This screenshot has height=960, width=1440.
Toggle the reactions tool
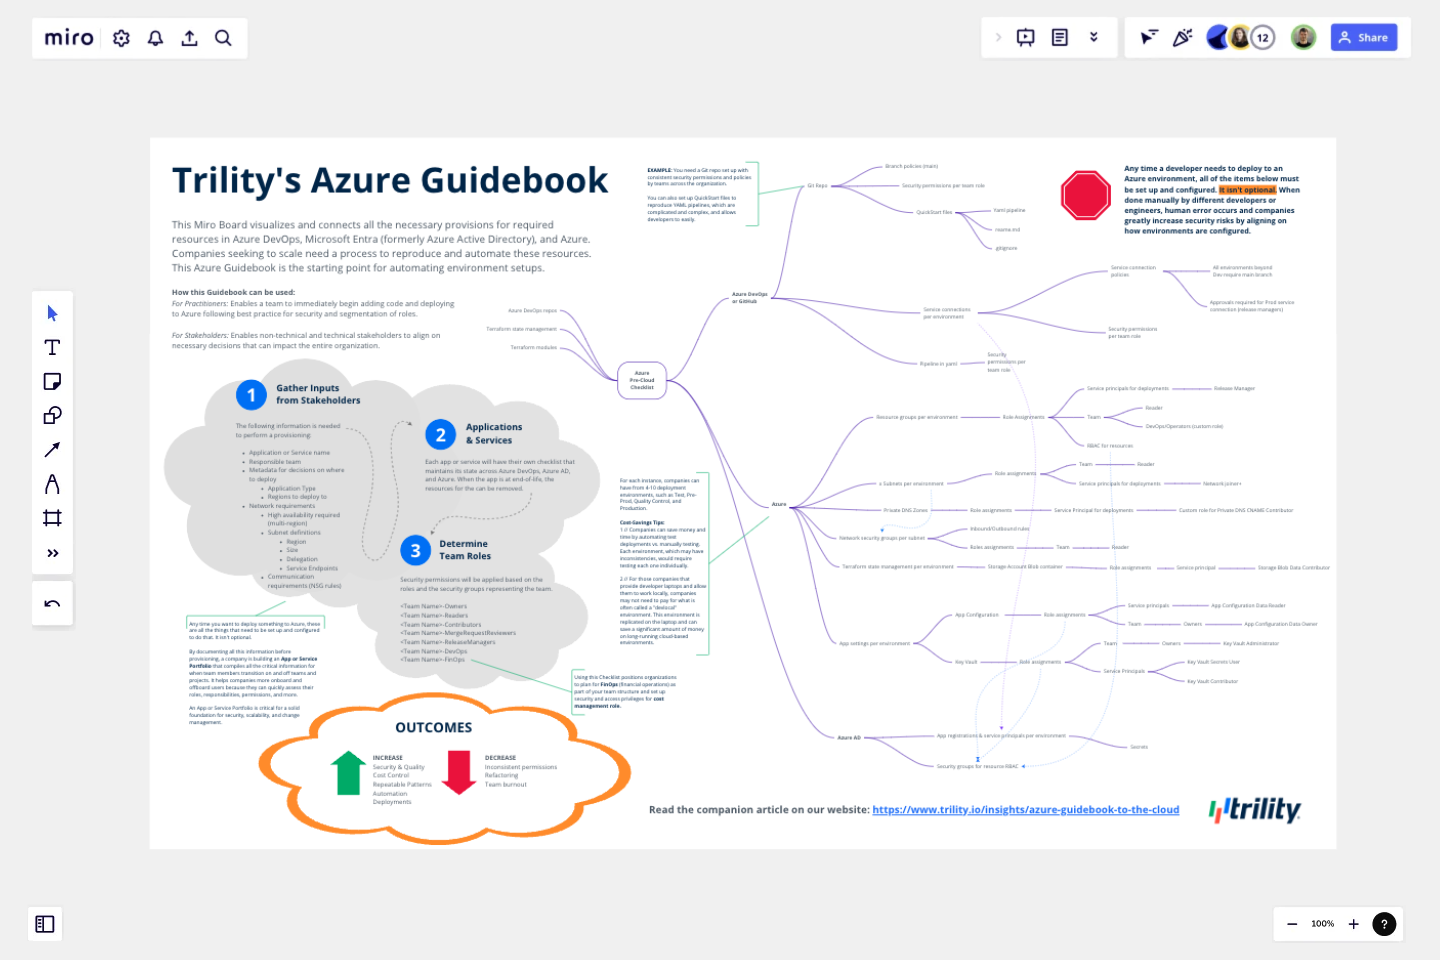point(1183,37)
